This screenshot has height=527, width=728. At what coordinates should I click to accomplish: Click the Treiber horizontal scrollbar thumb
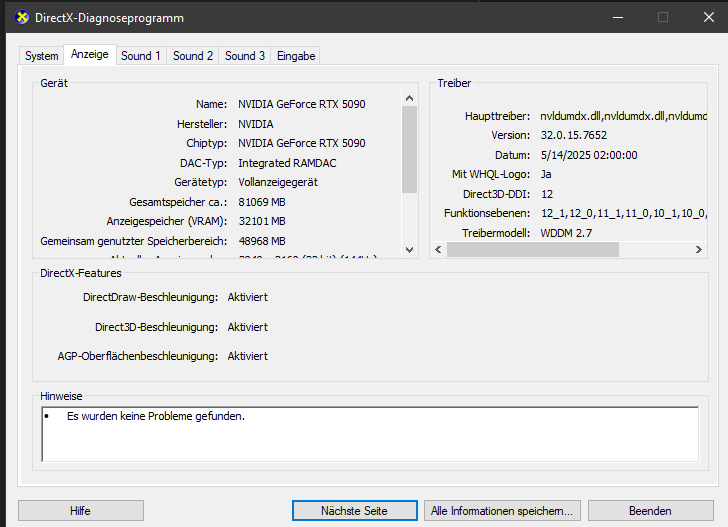coord(533,250)
